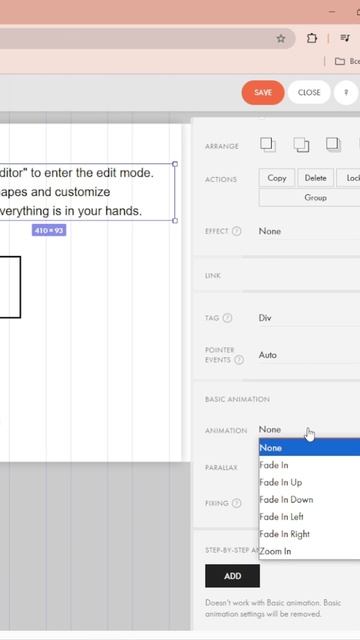Select Fade In Down animation option
This screenshot has height=640, width=360.
tap(309, 499)
